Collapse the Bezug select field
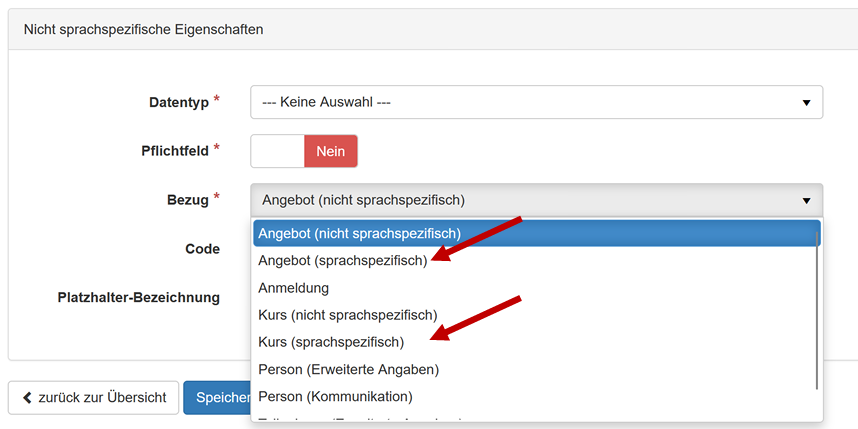Viewport: 858px width, 429px height. [536, 200]
